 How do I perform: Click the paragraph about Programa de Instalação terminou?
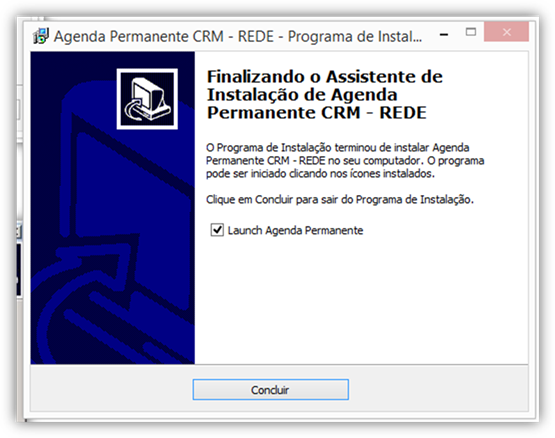(x=345, y=160)
